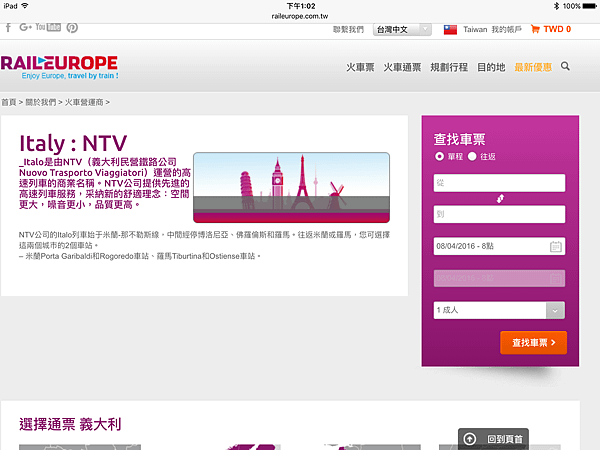The image size is (600, 450).
Task: Open the shopping cart icon
Action: pos(535,29)
